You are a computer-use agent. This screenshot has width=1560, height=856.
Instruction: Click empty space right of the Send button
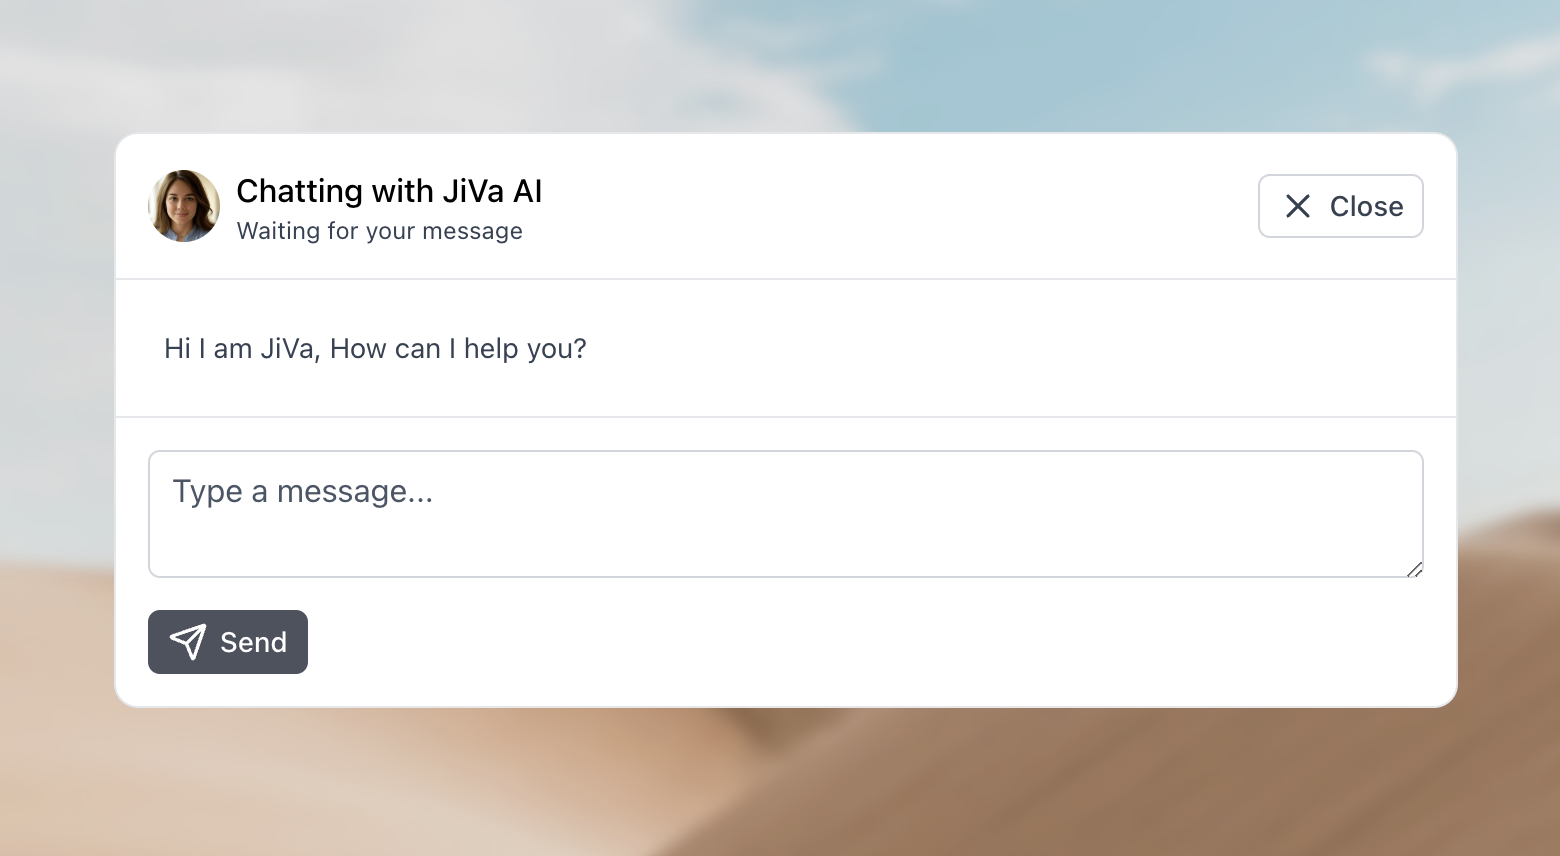coord(800,642)
